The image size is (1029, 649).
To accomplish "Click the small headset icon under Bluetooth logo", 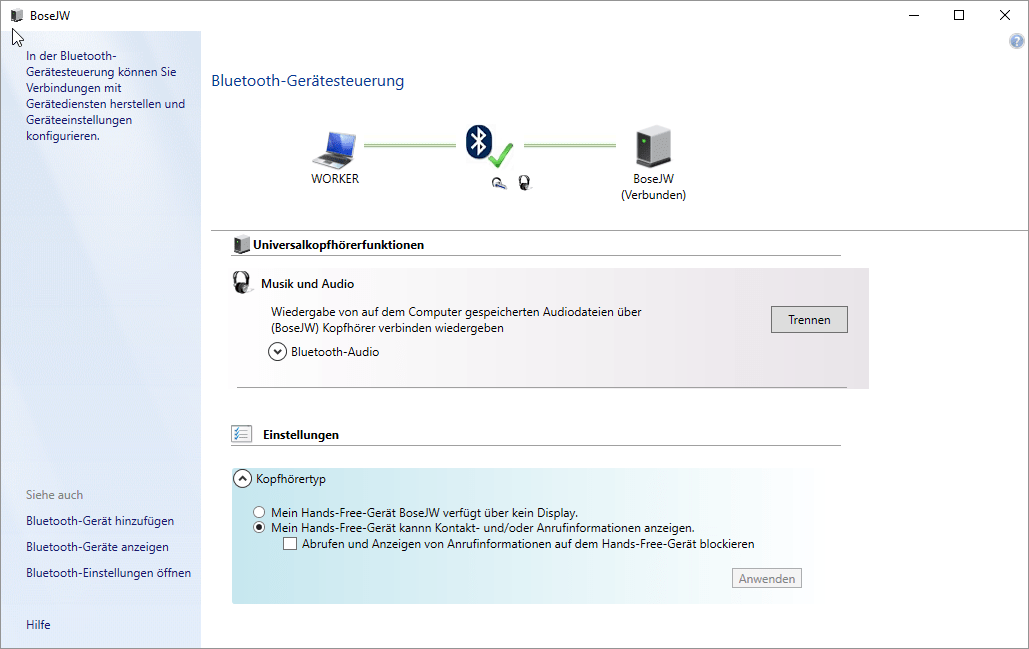I will pos(498,183).
